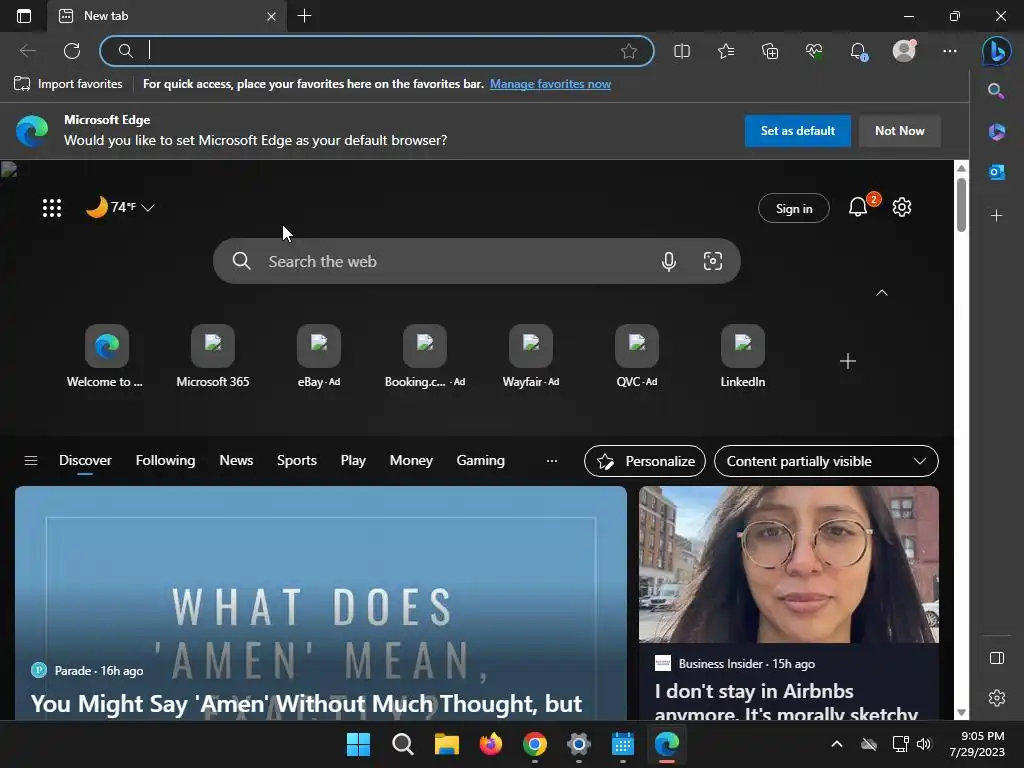Open Browser essentials heart icon
Image resolution: width=1024 pixels, height=768 pixels.
pyautogui.click(x=814, y=51)
